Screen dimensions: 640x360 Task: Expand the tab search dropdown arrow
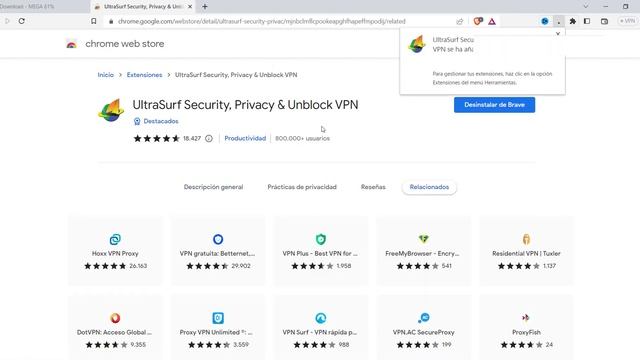pyautogui.click(x=586, y=7)
